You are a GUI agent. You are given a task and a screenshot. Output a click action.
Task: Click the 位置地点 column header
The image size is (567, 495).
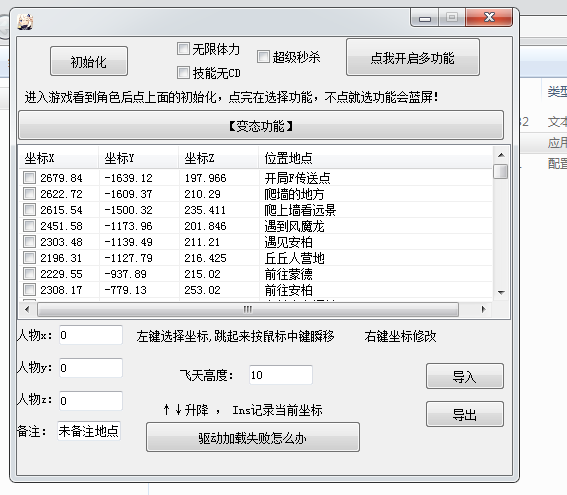[x=375, y=158]
